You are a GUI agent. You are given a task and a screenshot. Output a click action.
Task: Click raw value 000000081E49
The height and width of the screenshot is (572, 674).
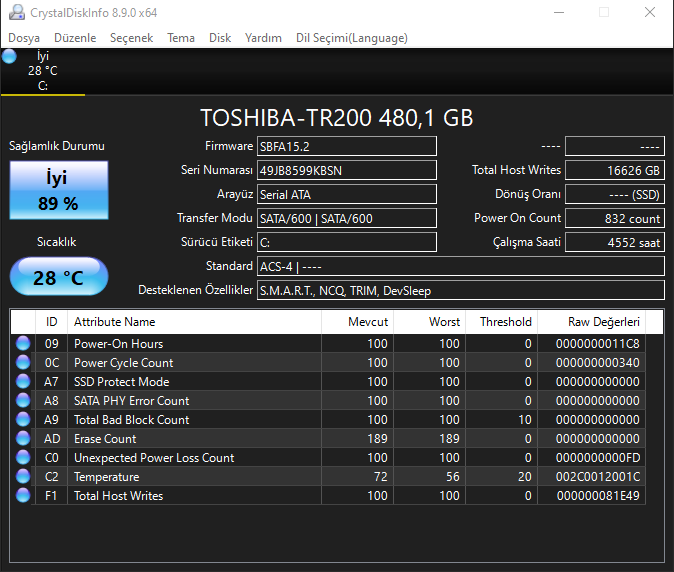(598, 496)
